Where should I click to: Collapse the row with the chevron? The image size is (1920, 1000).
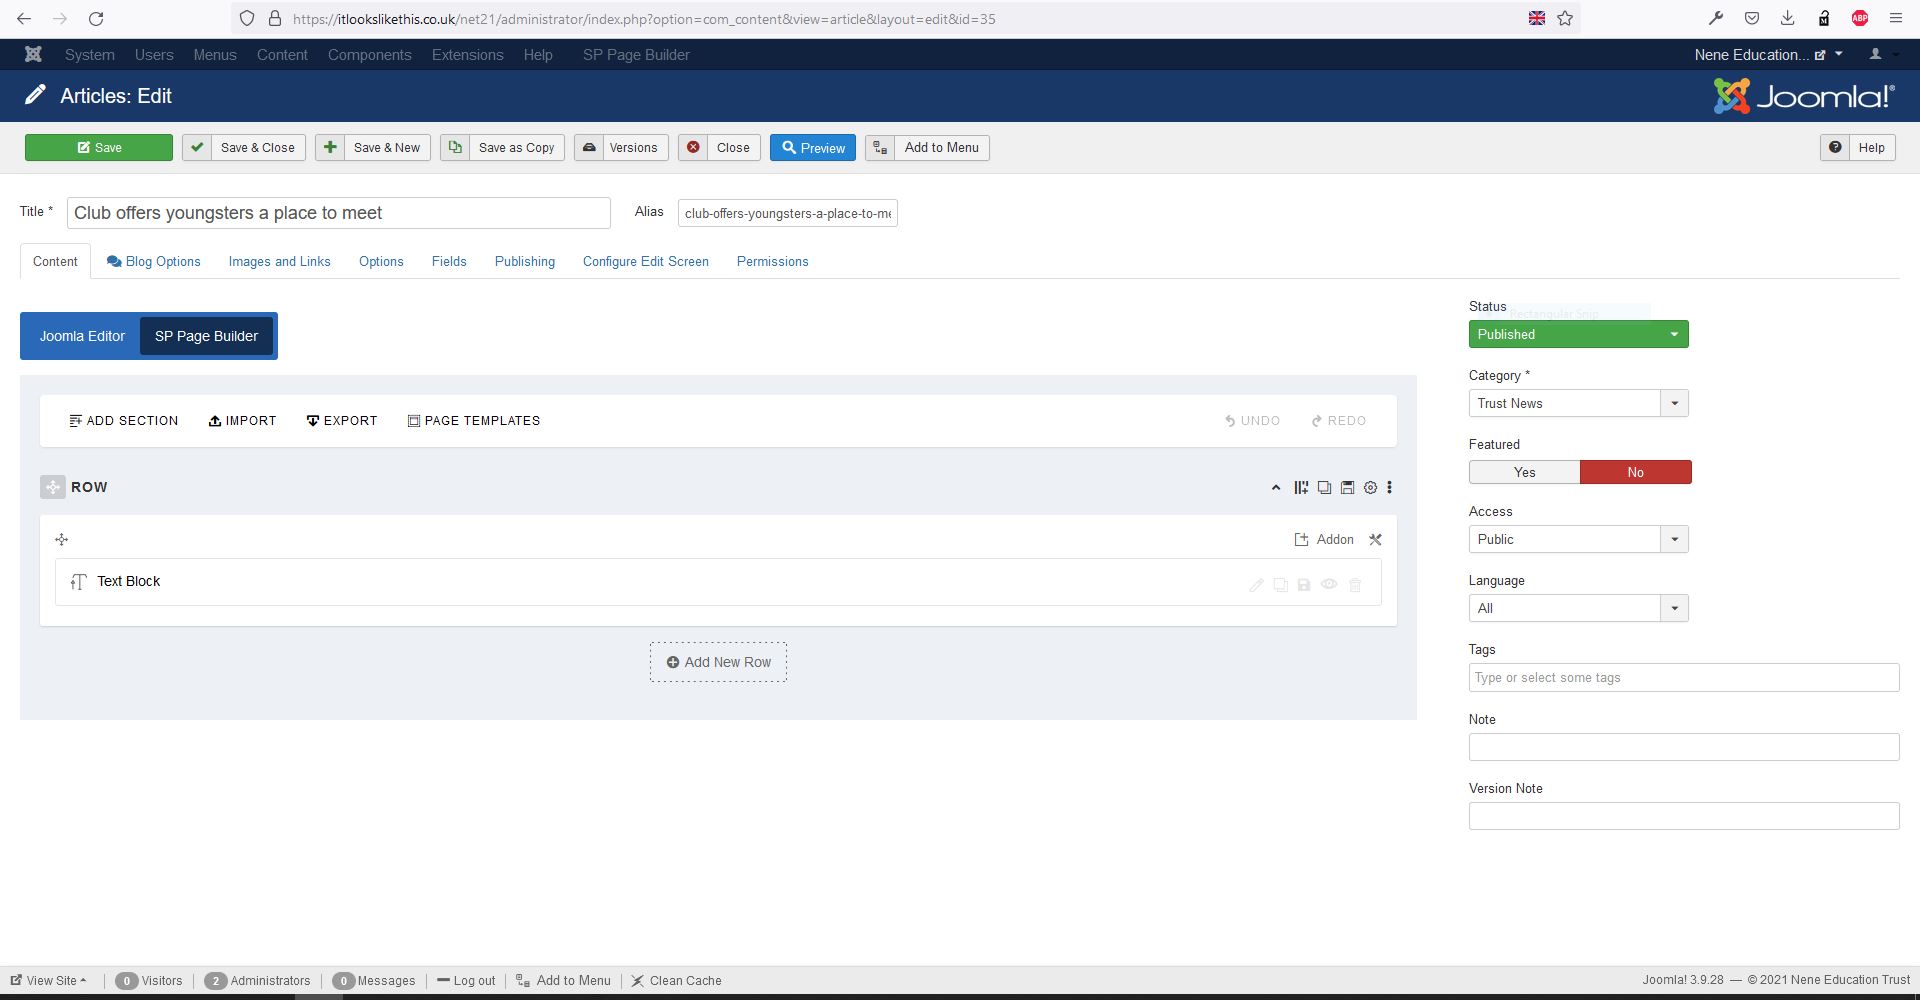point(1276,487)
